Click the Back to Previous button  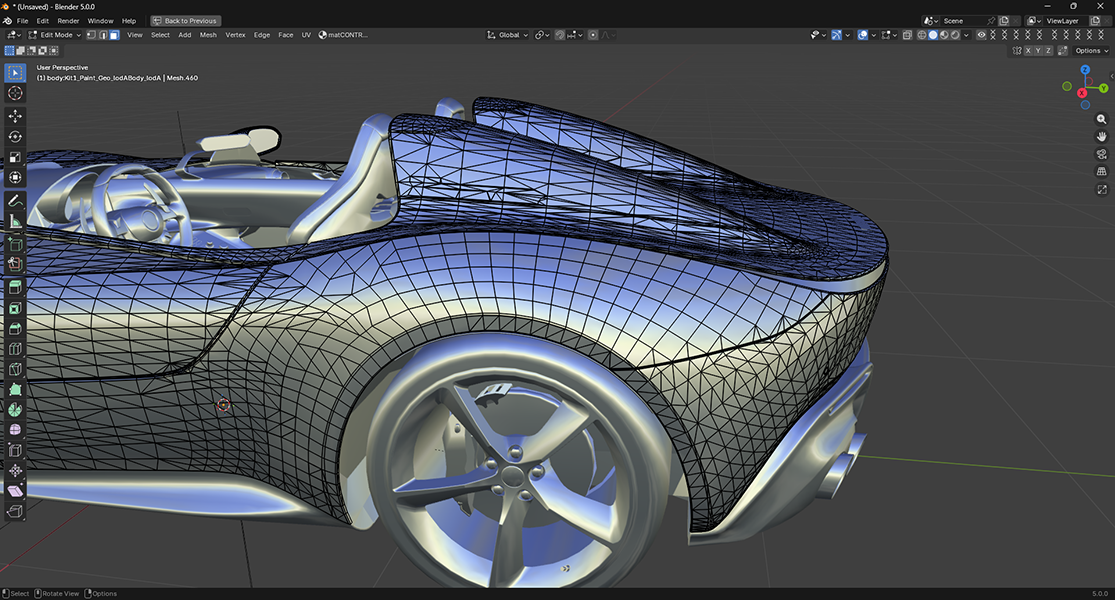tap(186, 21)
